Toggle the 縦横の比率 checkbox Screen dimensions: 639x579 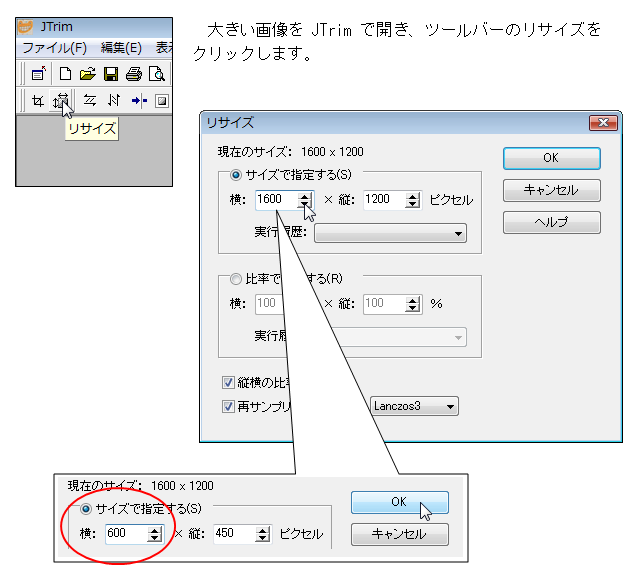point(228,383)
